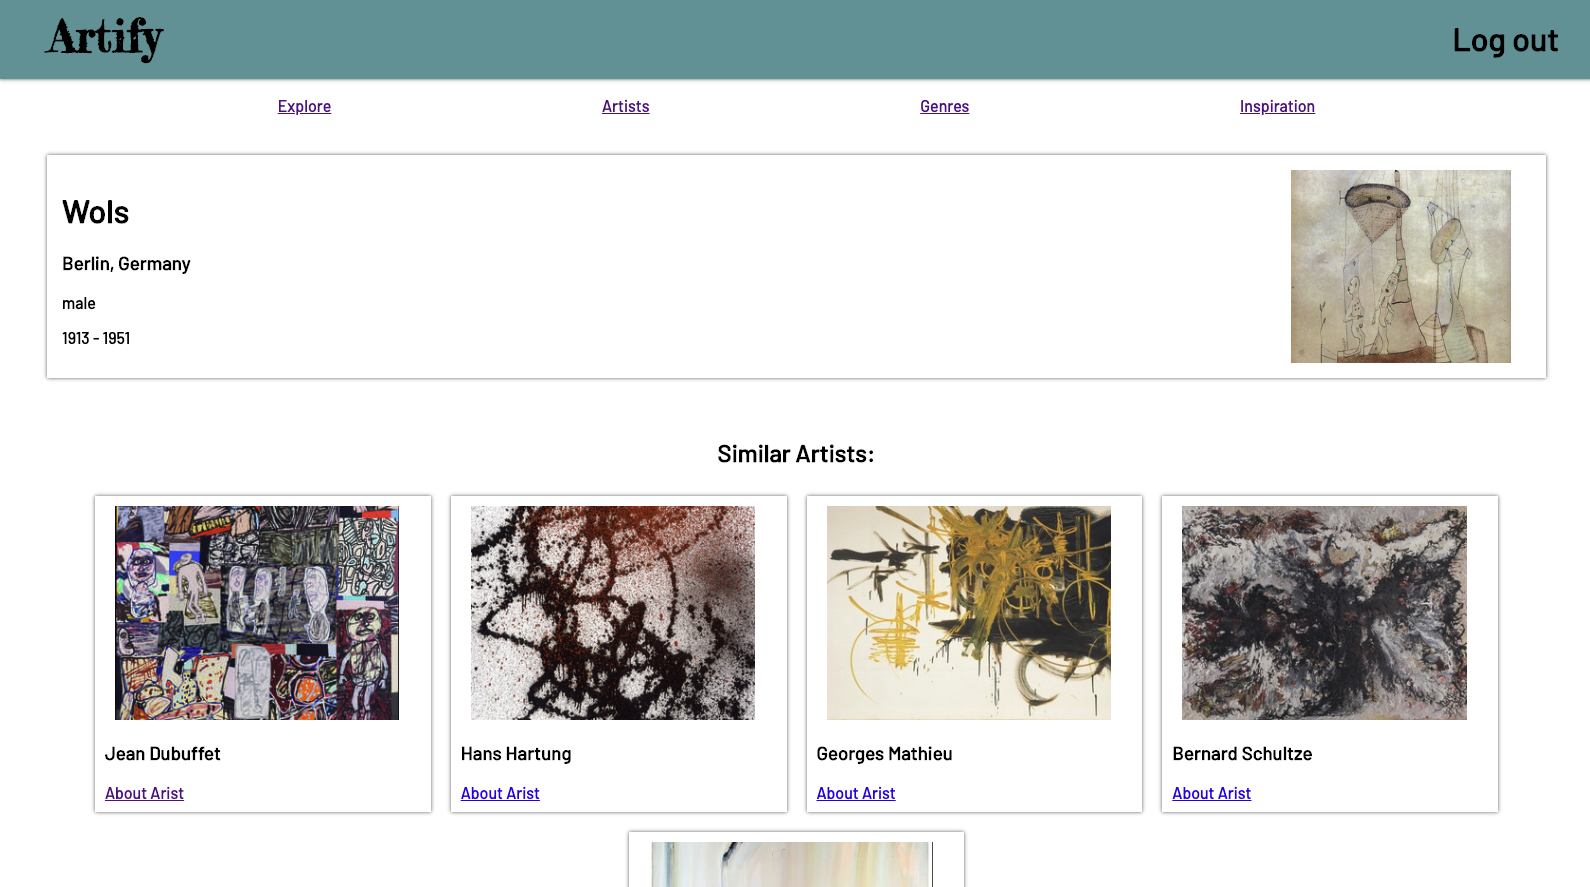Select the text Berlin, Germany

click(126, 264)
